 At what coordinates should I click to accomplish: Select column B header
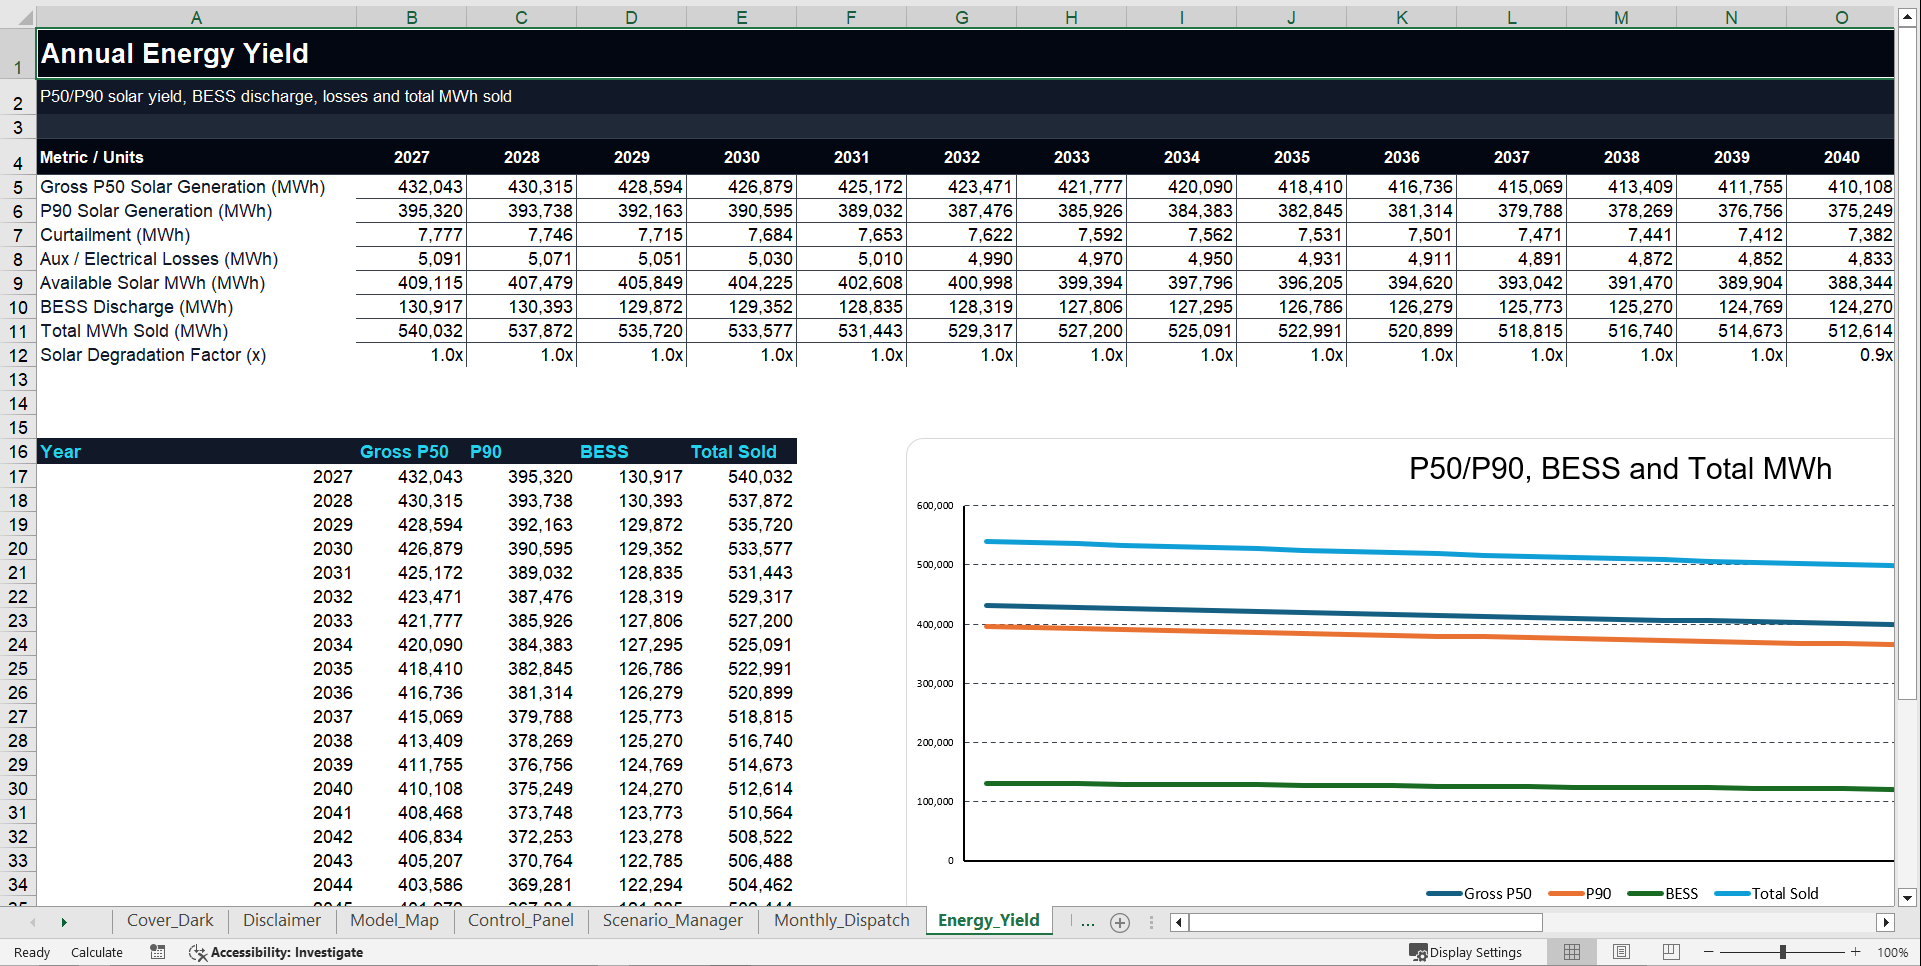(x=411, y=17)
